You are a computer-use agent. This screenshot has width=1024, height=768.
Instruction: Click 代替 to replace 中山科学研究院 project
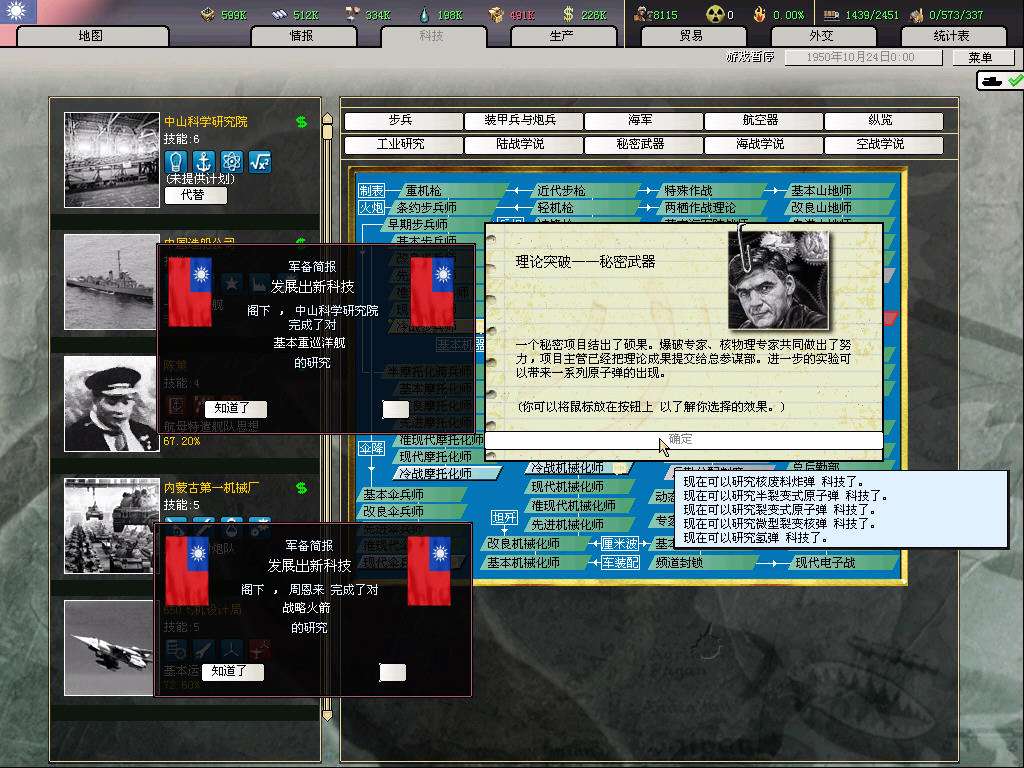pos(195,195)
